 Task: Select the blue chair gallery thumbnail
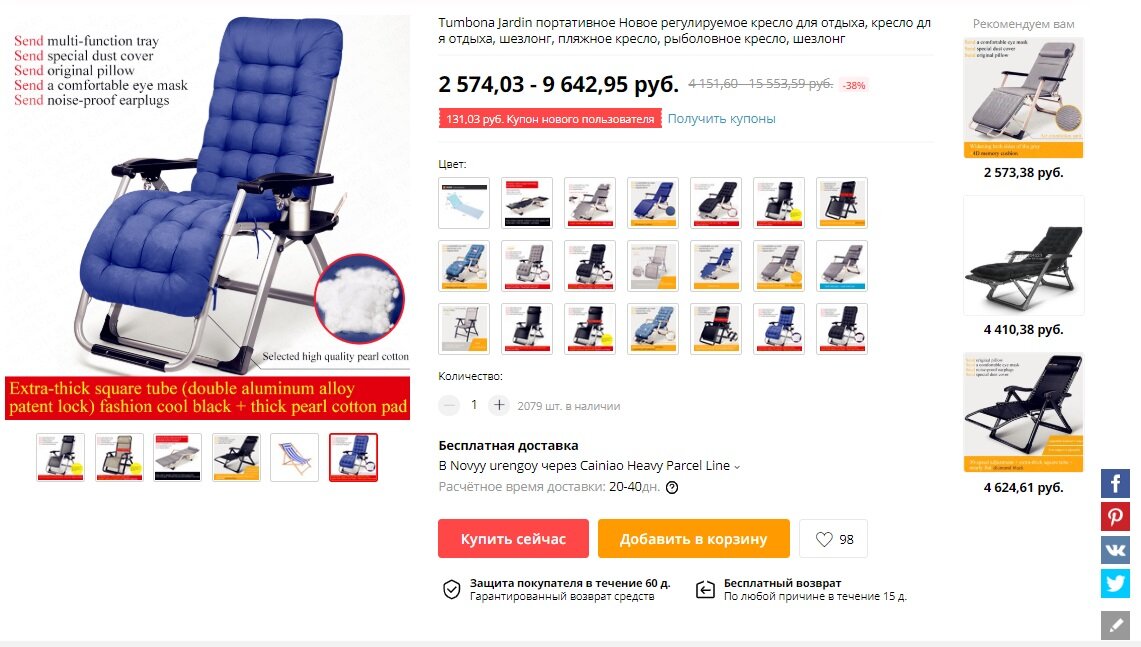[x=353, y=458]
